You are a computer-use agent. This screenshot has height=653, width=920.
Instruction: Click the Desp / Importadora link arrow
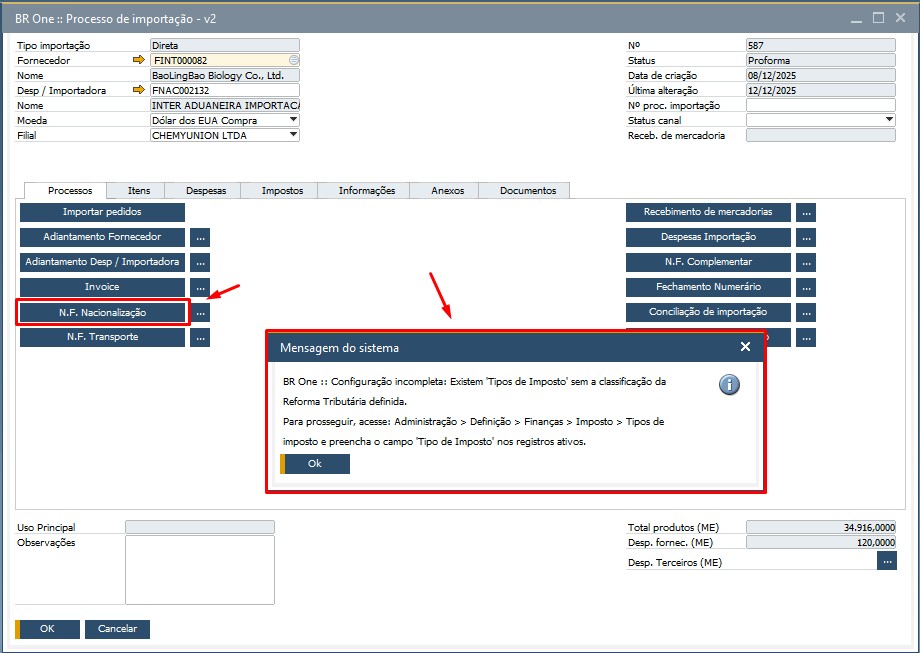click(x=139, y=90)
